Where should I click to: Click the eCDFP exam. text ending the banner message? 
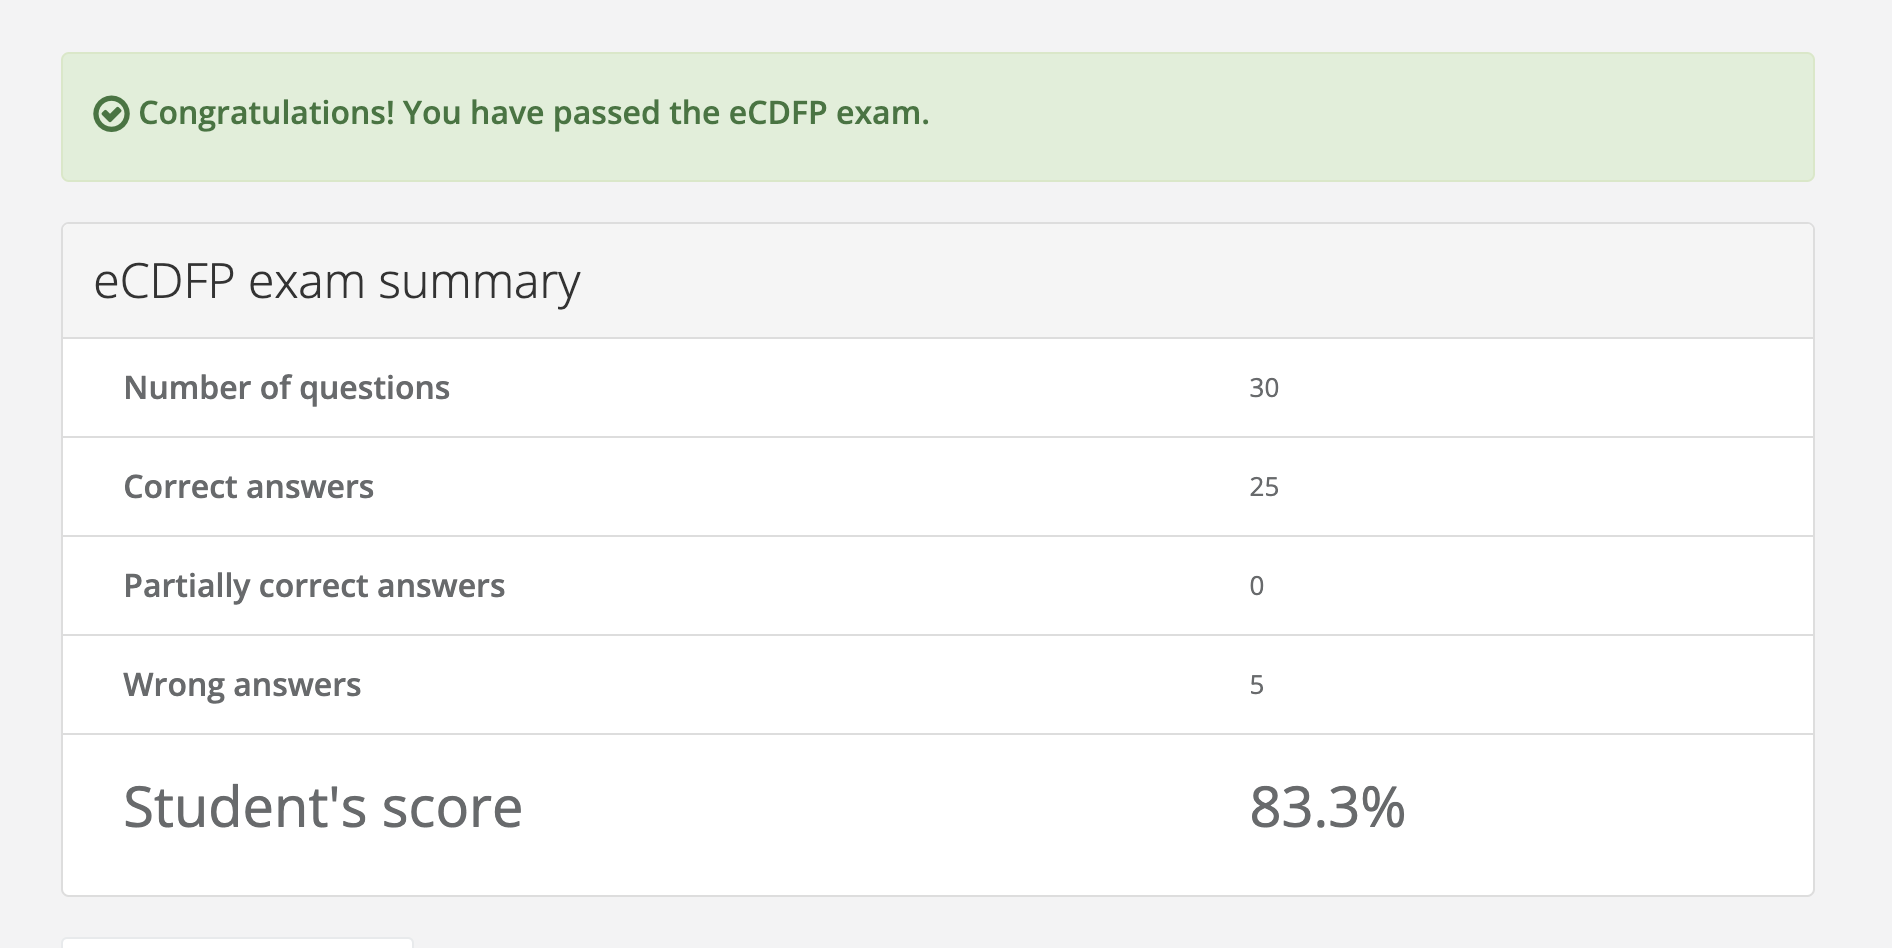[x=829, y=113]
